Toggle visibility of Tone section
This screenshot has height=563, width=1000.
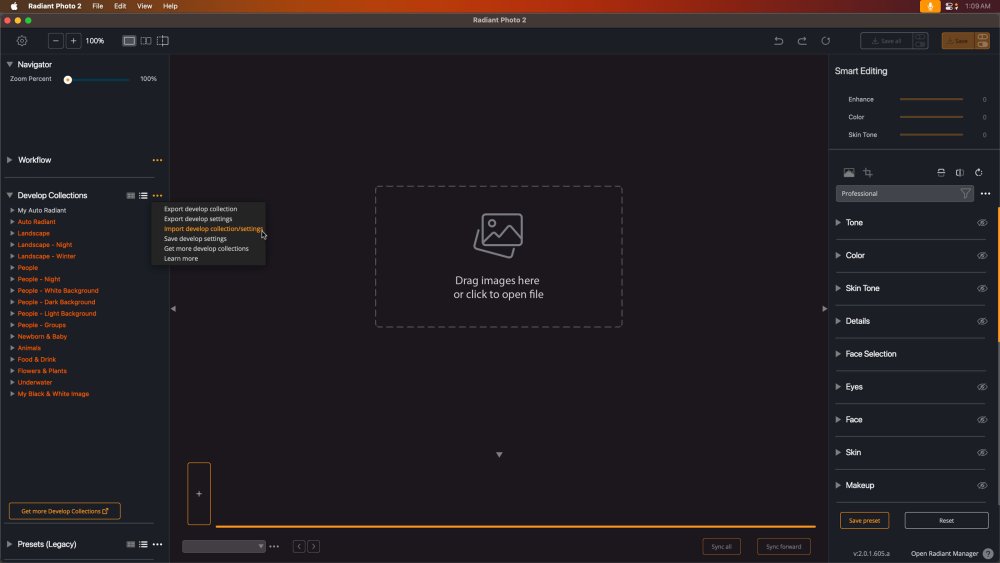982,223
